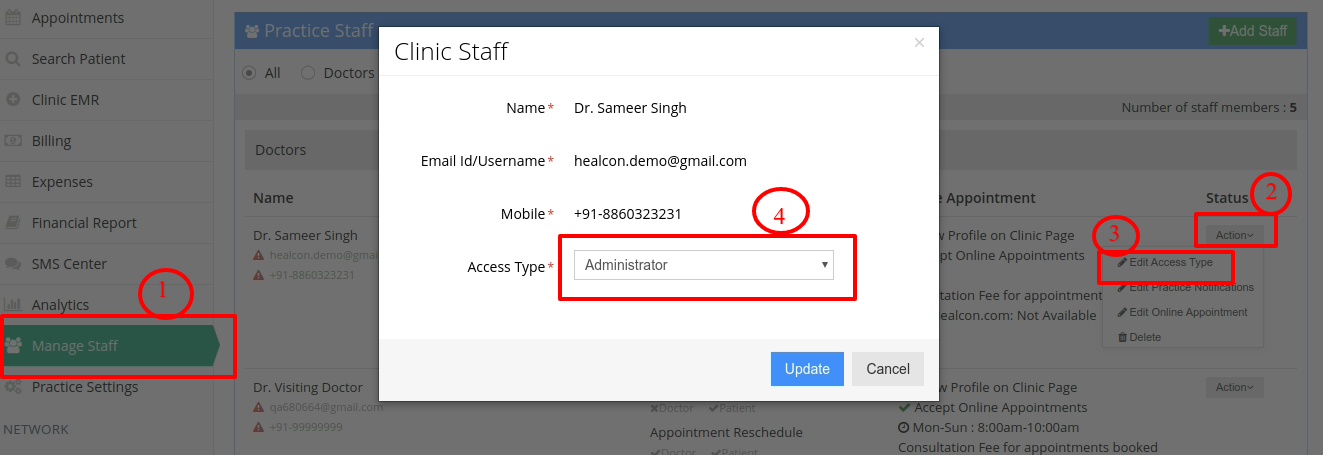Click the green Add Staff button
Screen dimensions: 1323x455
pos(1252,31)
